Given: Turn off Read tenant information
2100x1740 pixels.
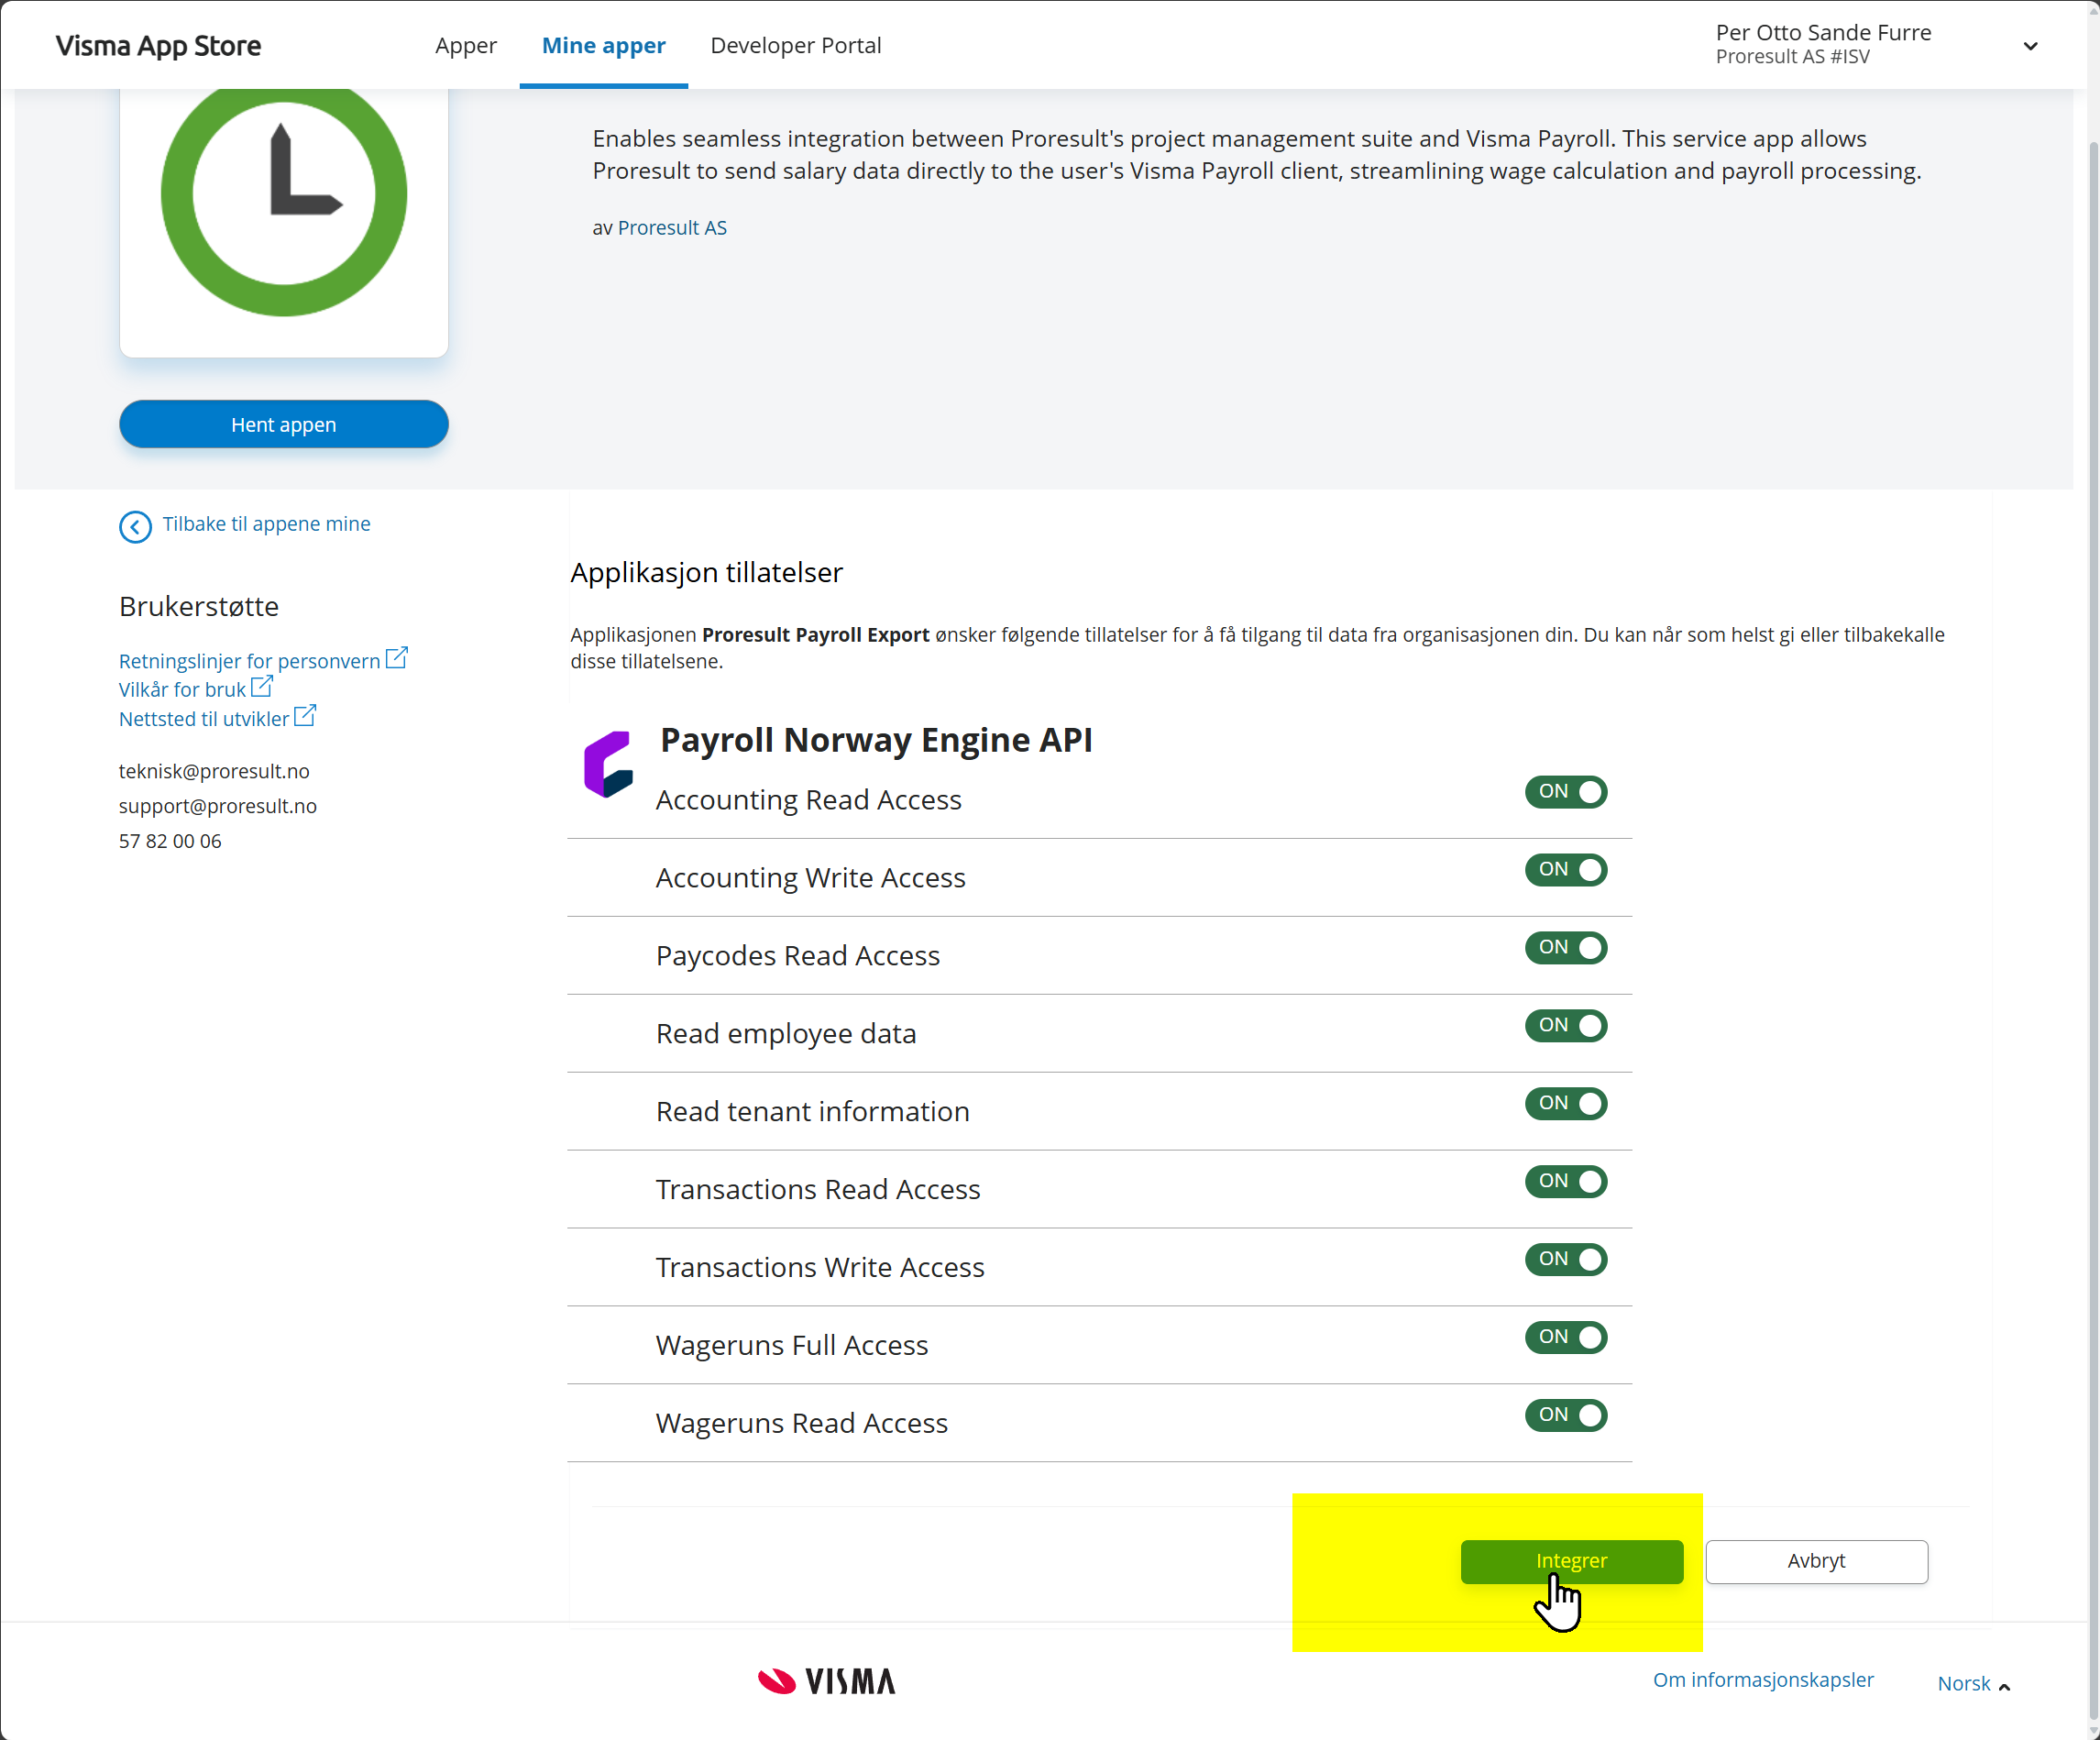Looking at the screenshot, I should pos(1565,1104).
